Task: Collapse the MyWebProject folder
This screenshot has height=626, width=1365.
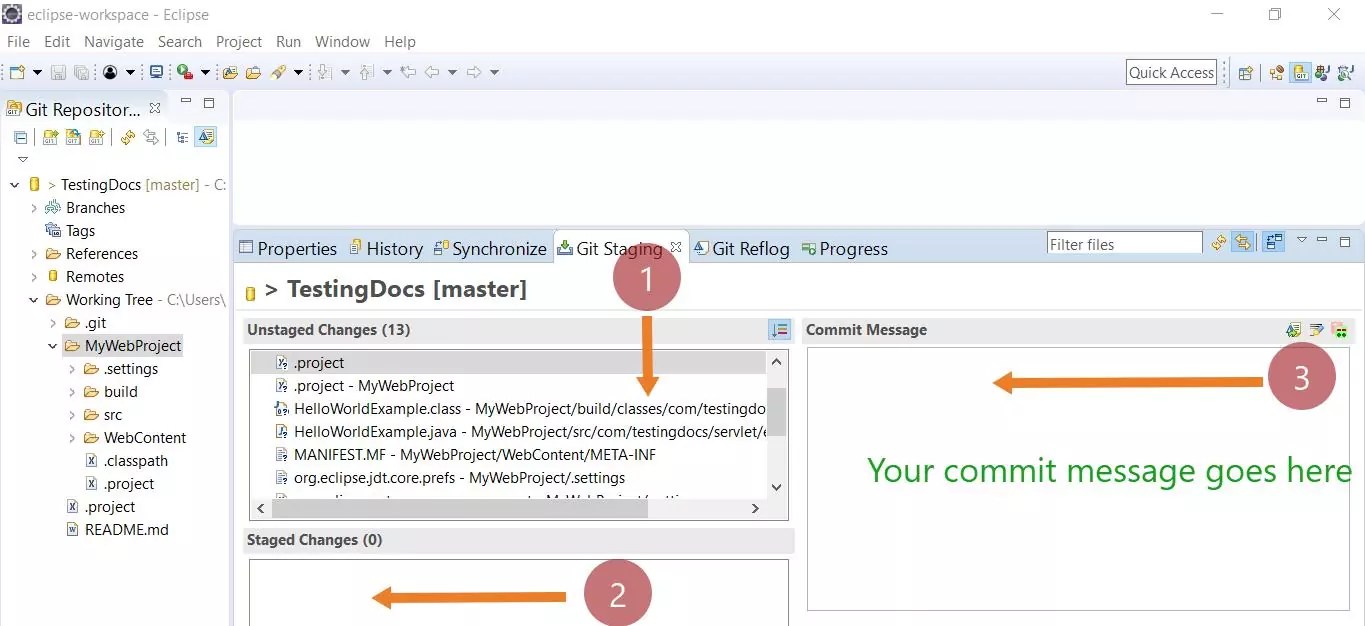Action: click(52, 345)
